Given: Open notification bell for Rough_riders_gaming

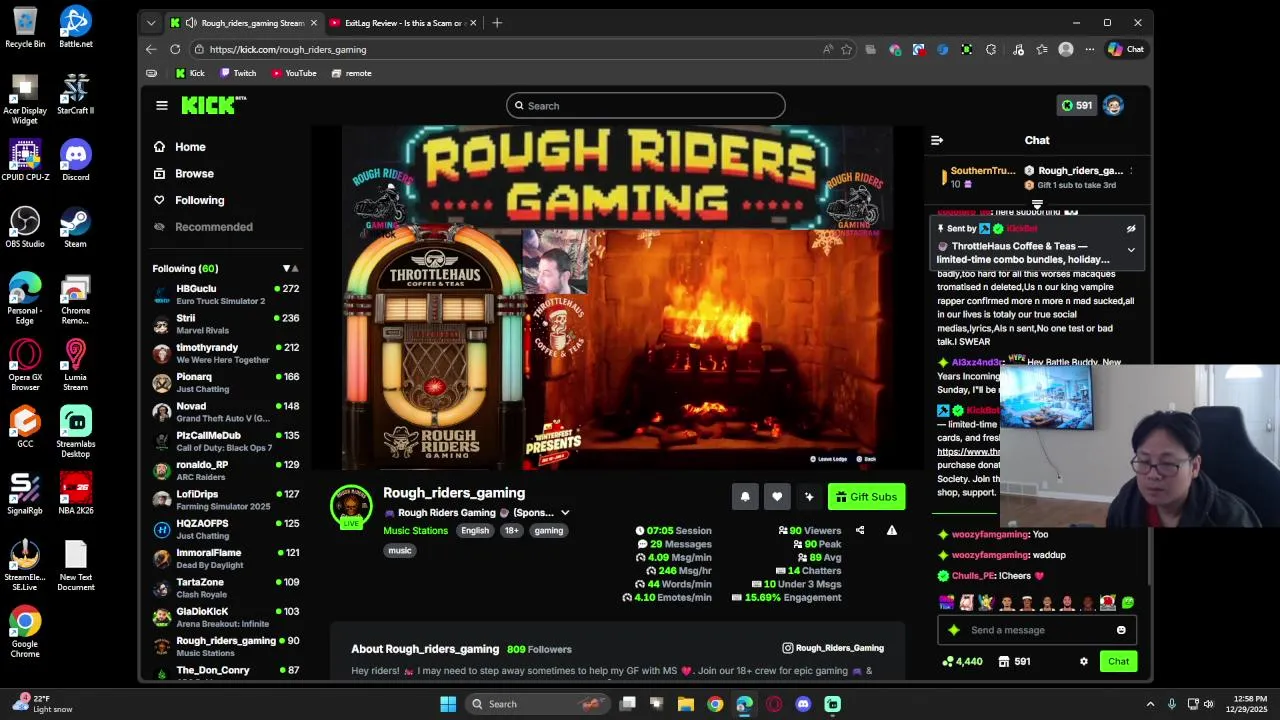Looking at the screenshot, I should [x=745, y=497].
